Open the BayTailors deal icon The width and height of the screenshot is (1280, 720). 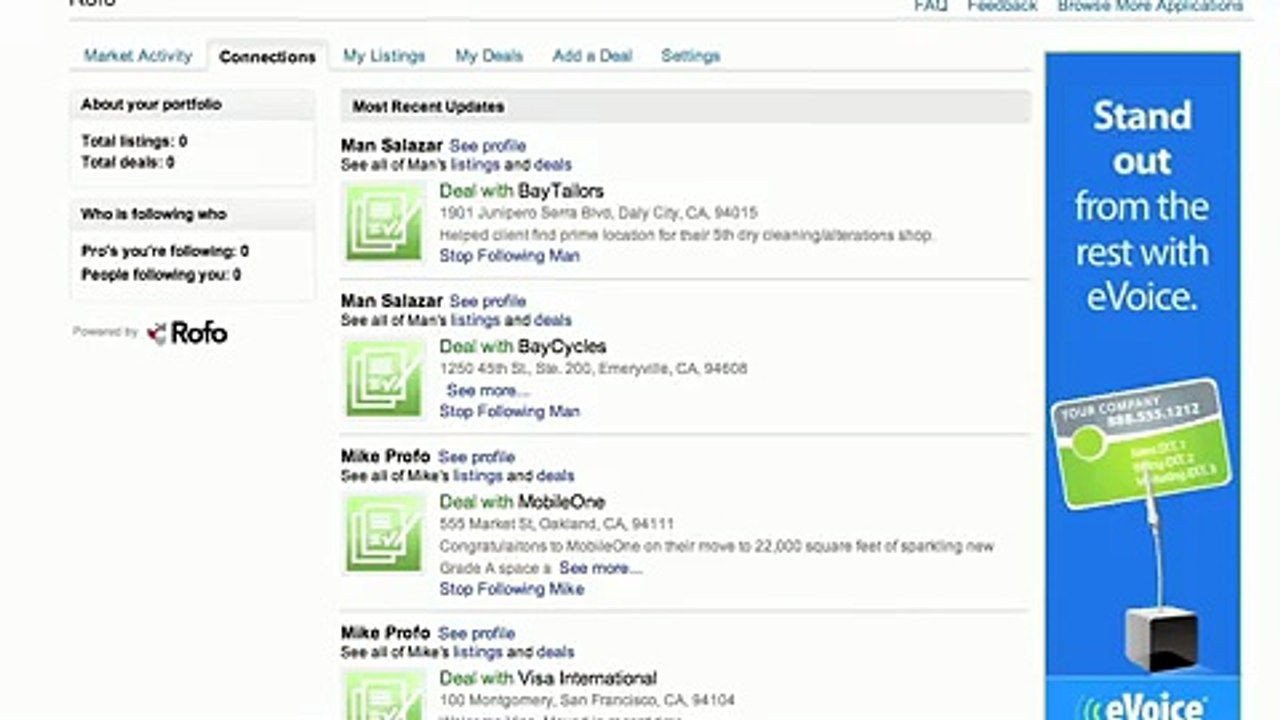pyautogui.click(x=385, y=222)
